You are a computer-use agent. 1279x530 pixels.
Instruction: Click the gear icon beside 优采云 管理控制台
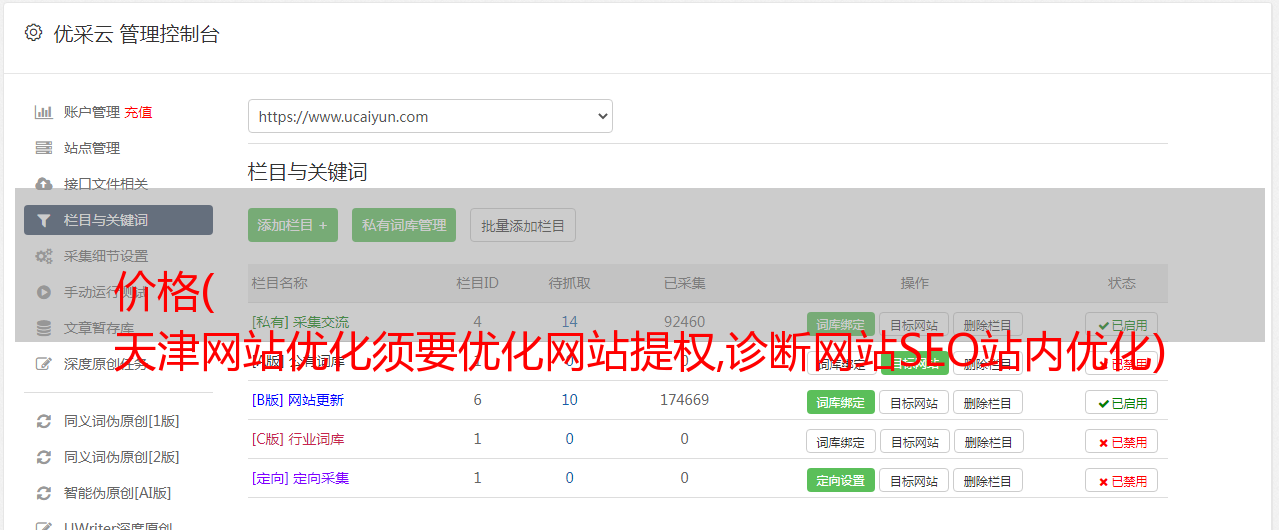pos(33,33)
